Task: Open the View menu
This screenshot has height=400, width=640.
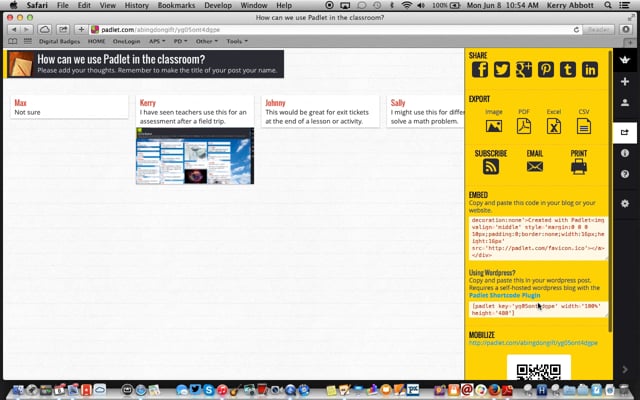Action: click(108, 5)
